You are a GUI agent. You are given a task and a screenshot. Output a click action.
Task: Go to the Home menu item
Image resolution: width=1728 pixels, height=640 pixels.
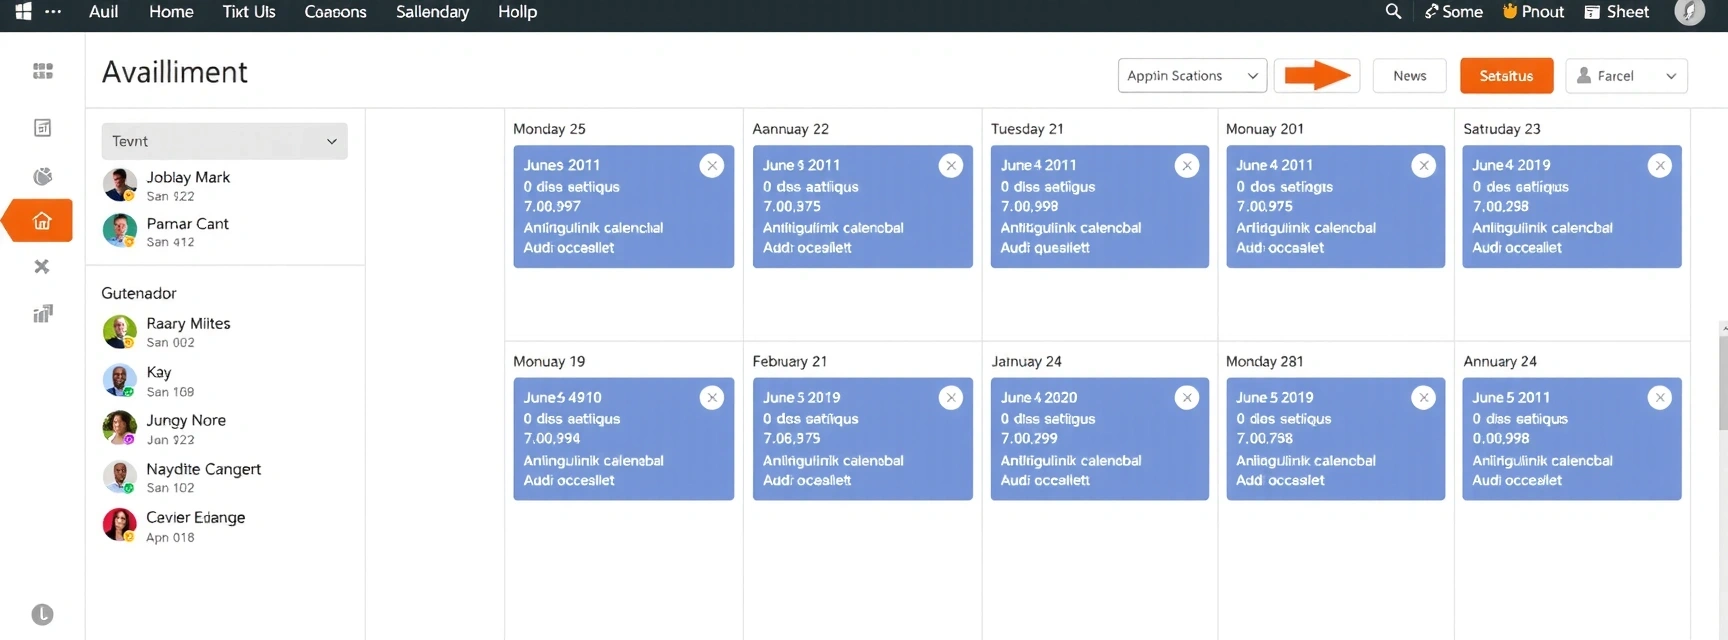(x=171, y=12)
